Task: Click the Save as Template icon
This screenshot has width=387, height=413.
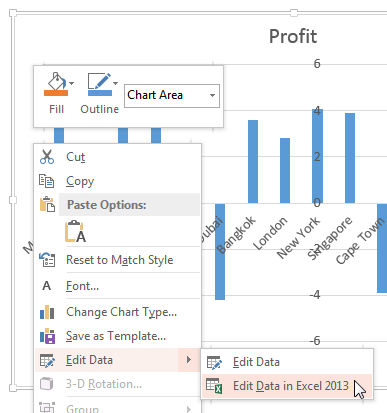Action: click(47, 336)
